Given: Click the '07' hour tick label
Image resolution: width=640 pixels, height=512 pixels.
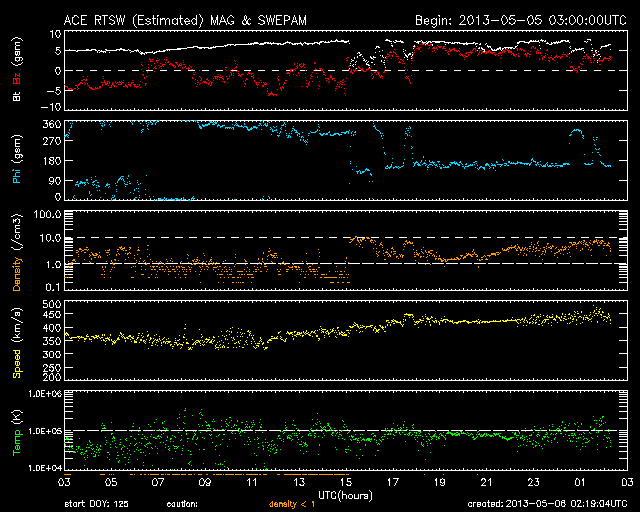Looking at the screenshot, I should point(158,482).
